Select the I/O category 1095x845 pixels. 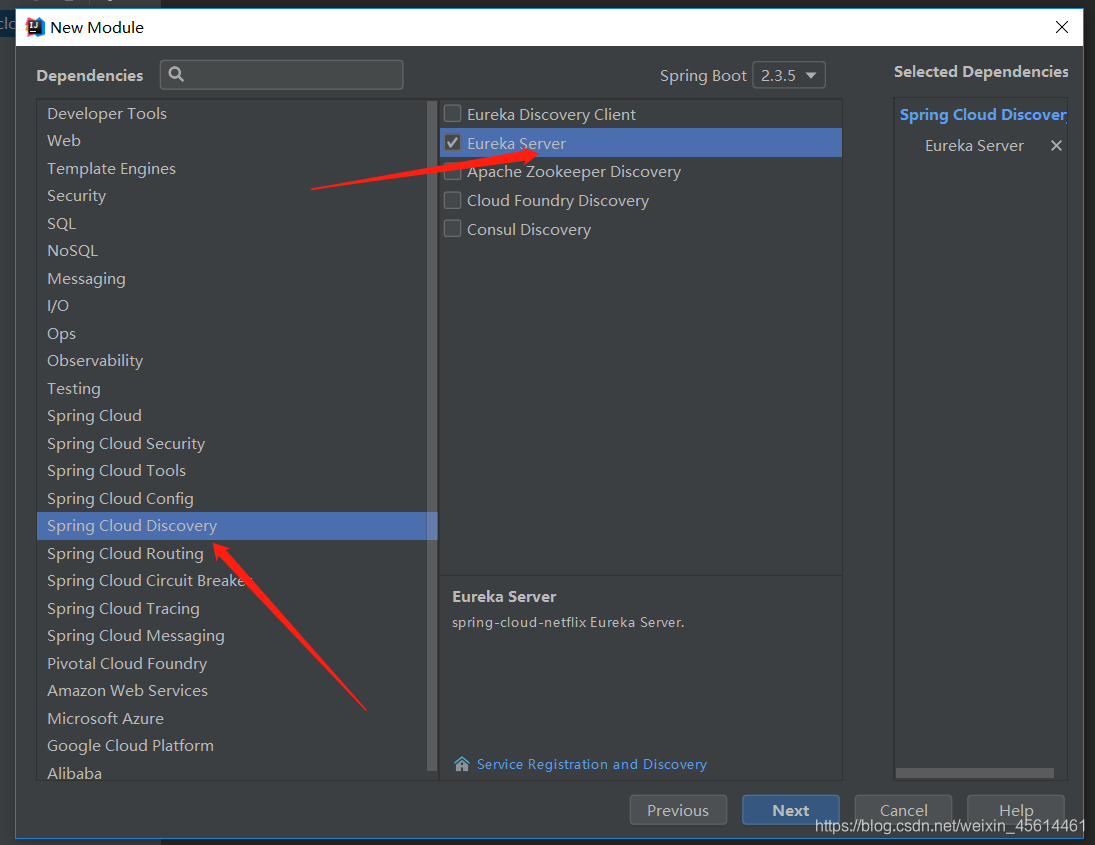tap(231, 306)
